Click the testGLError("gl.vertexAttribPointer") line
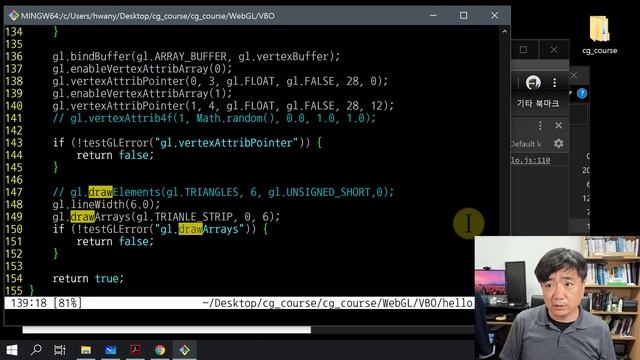Image resolution: width=640 pixels, height=360 pixels. click(187, 143)
